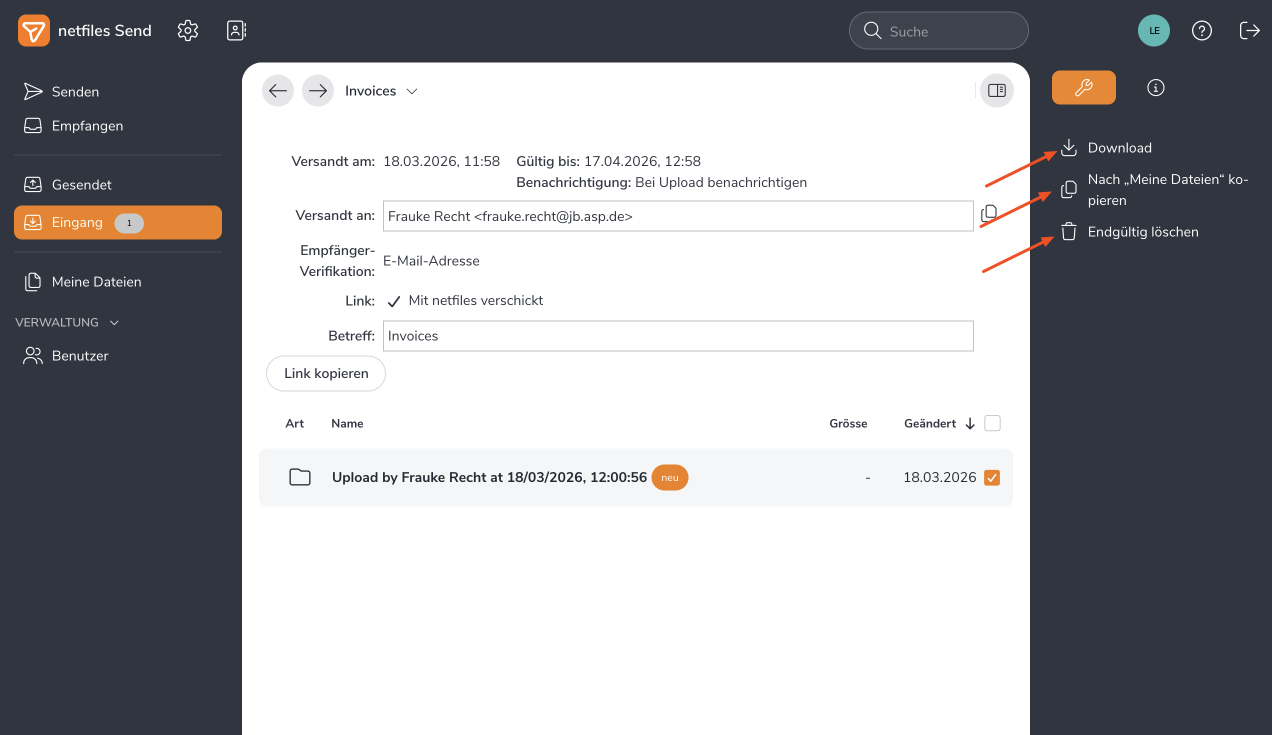Navigate back with the left arrow

pos(278,91)
